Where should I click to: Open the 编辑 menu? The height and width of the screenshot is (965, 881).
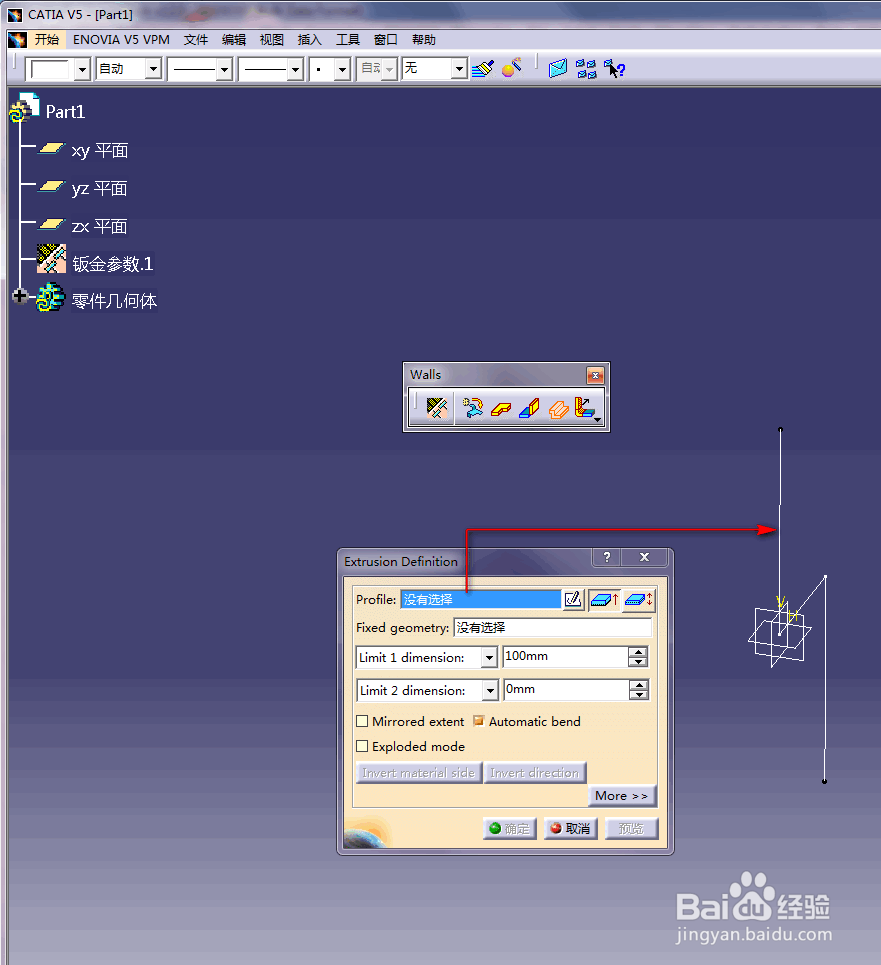(x=234, y=39)
